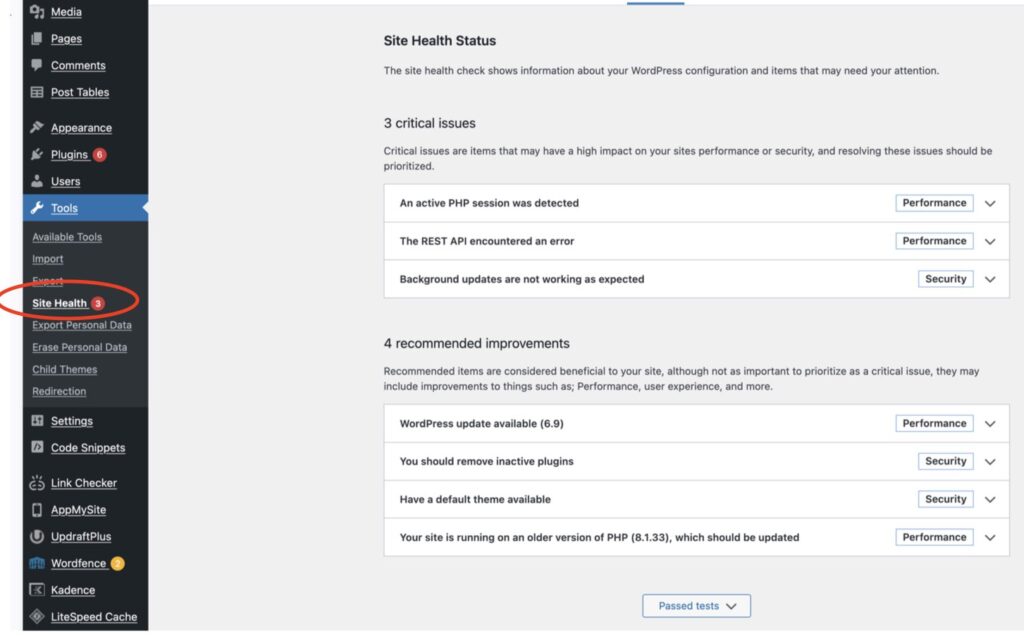The width and height of the screenshot is (1024, 636).
Task: Click the Appearance paintbrush icon
Action: point(37,128)
